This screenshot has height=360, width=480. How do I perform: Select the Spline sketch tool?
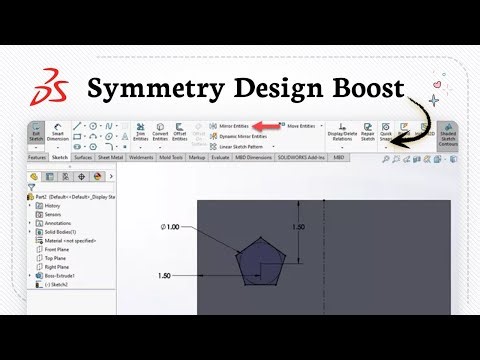(x=109, y=126)
